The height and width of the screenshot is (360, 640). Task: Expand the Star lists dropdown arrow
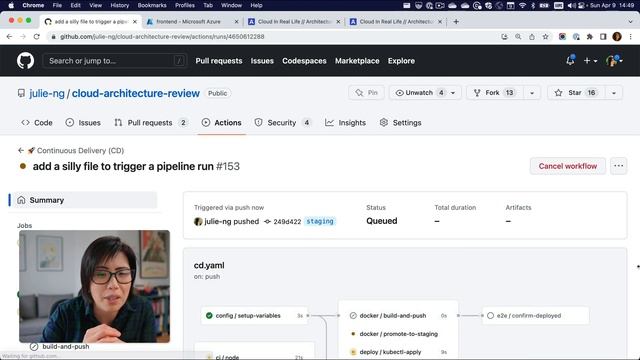pos(613,93)
